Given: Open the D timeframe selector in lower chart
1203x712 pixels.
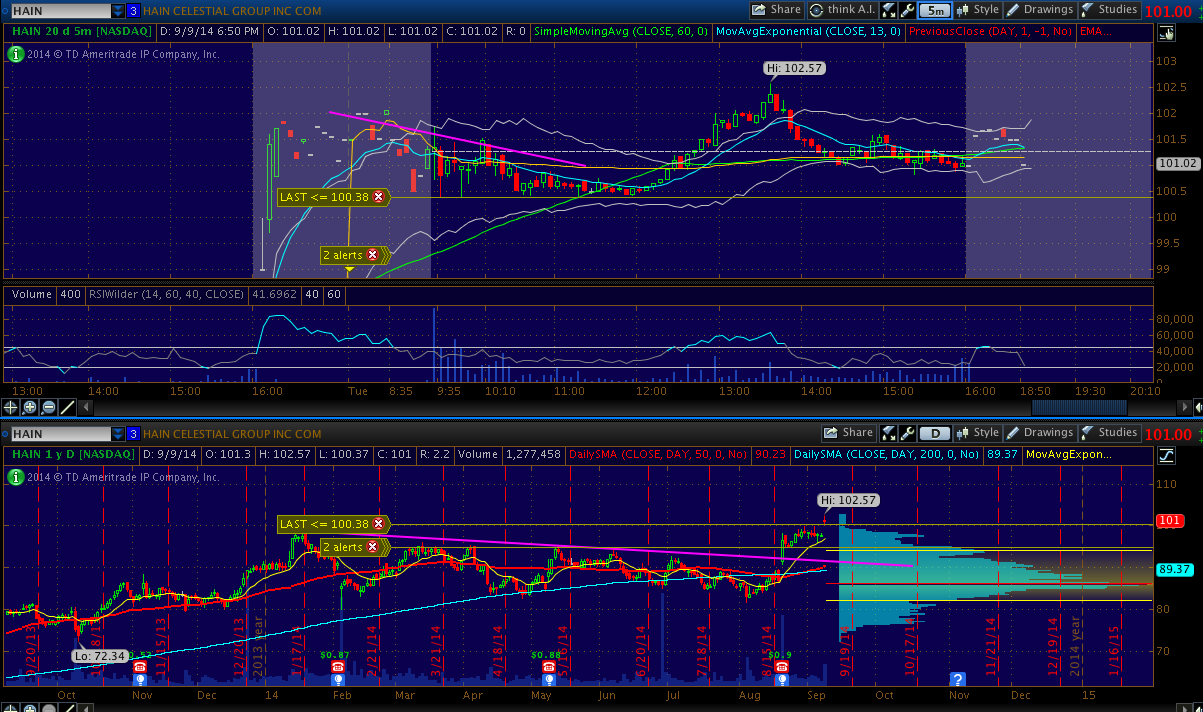Looking at the screenshot, I should [x=934, y=433].
